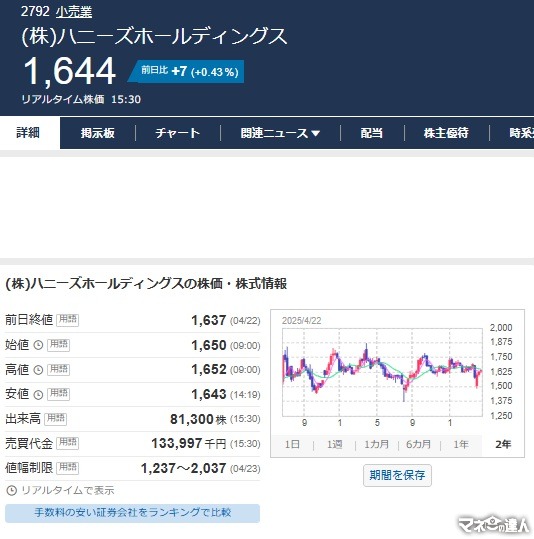Click the 前日比 +7 (+0.43%) badge
This screenshot has height=539, width=534.
(x=187, y=72)
